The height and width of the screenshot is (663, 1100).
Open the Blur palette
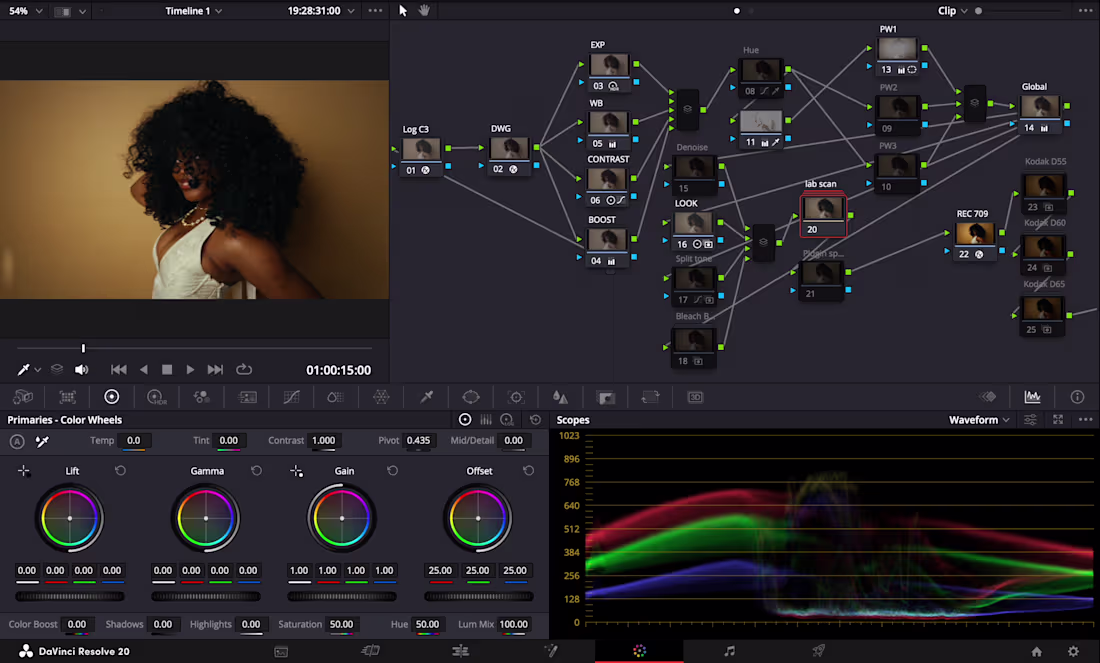click(x=561, y=397)
